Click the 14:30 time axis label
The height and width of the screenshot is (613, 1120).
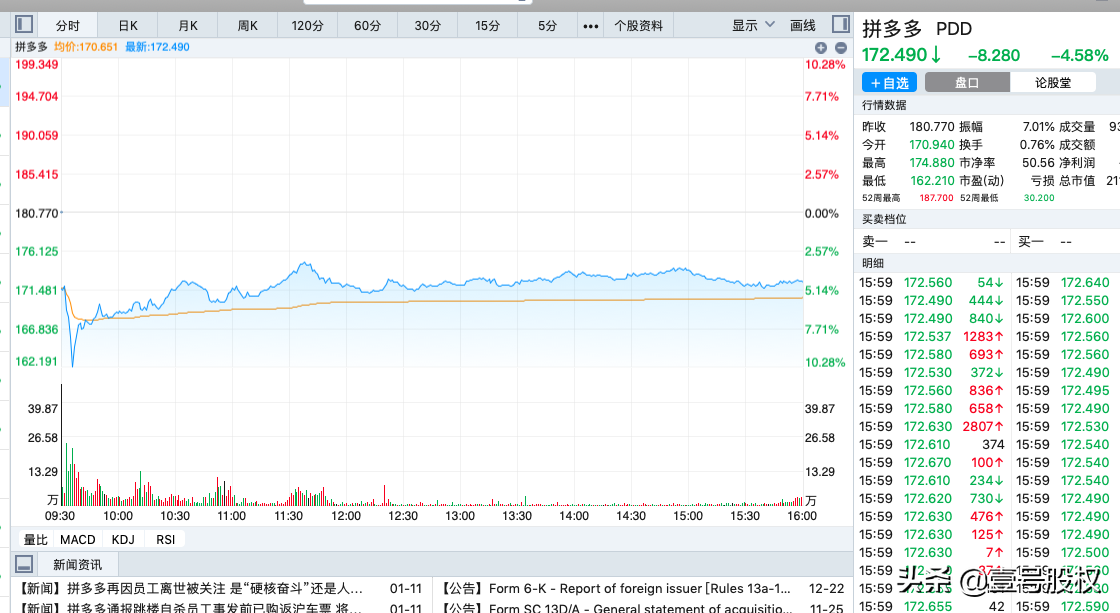(x=631, y=516)
